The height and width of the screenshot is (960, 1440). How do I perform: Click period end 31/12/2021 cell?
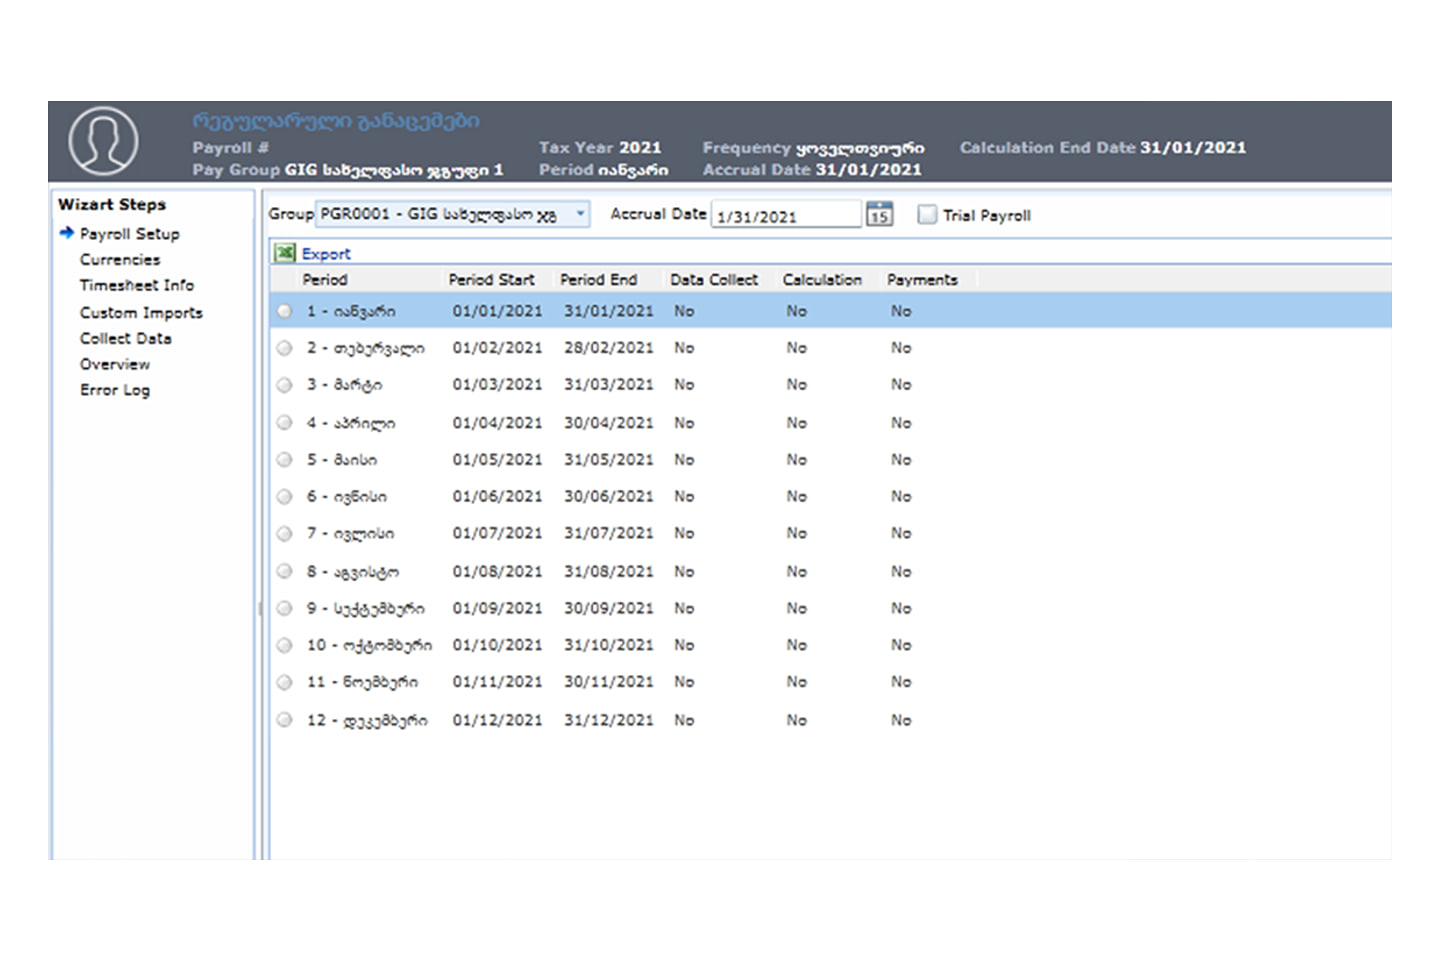(608, 720)
